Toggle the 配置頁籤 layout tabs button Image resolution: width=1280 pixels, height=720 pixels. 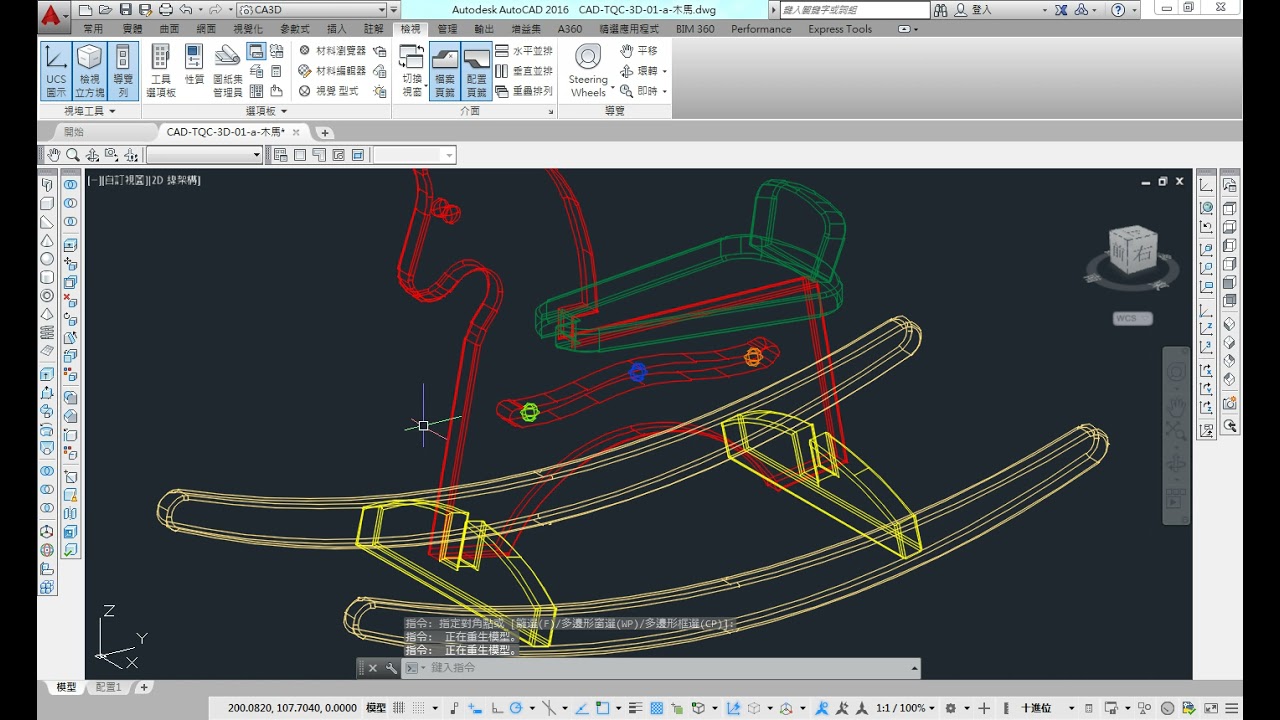477,73
